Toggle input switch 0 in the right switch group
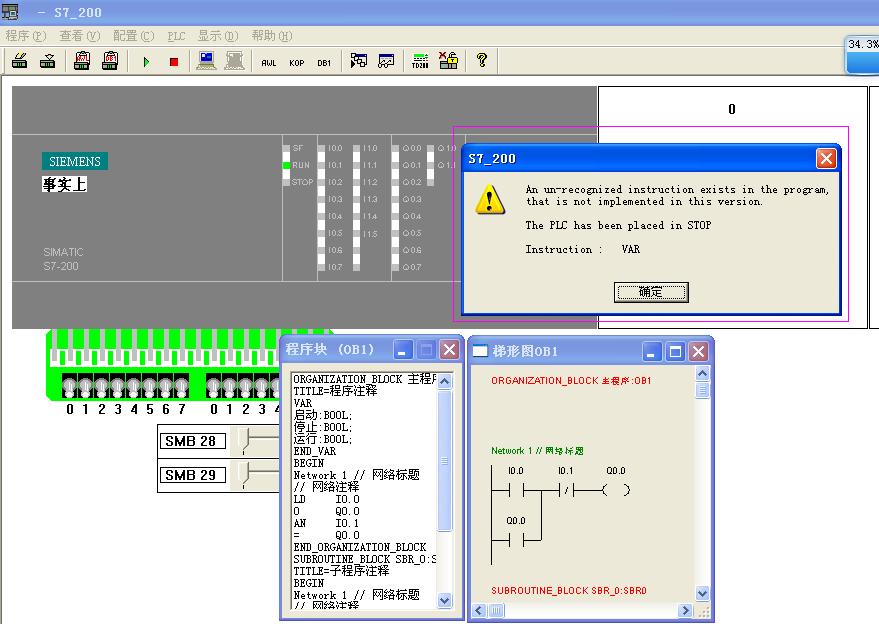The height and width of the screenshot is (624, 879). click(x=213, y=387)
